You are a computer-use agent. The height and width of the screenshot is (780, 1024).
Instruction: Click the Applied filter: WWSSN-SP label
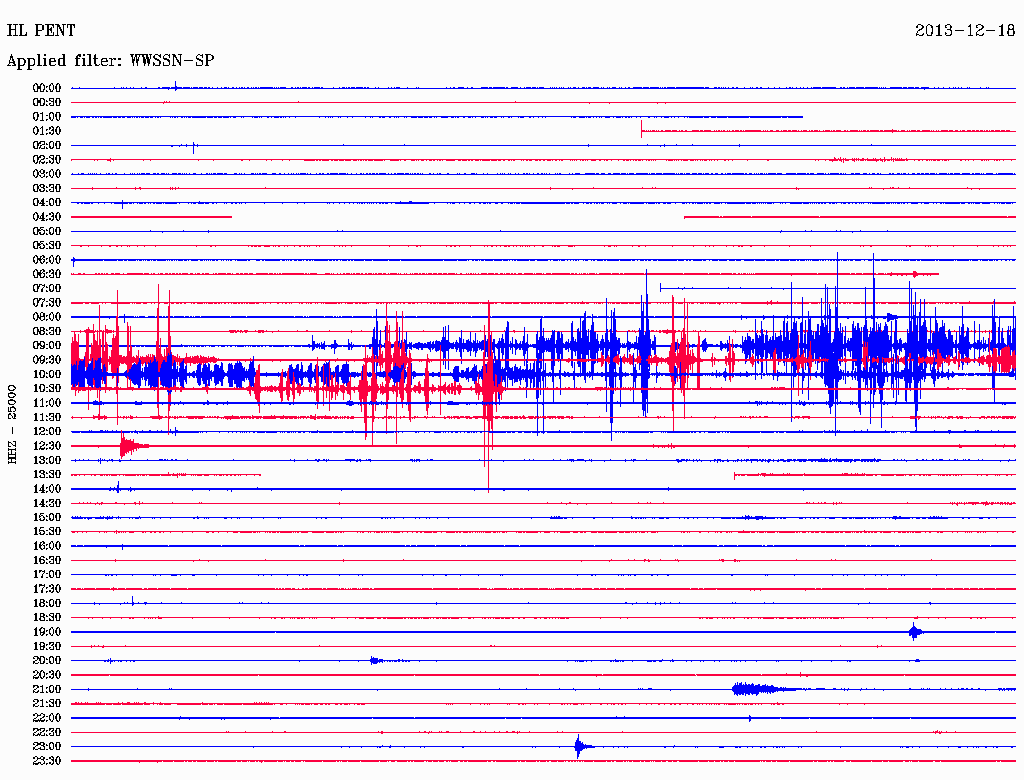pos(110,61)
